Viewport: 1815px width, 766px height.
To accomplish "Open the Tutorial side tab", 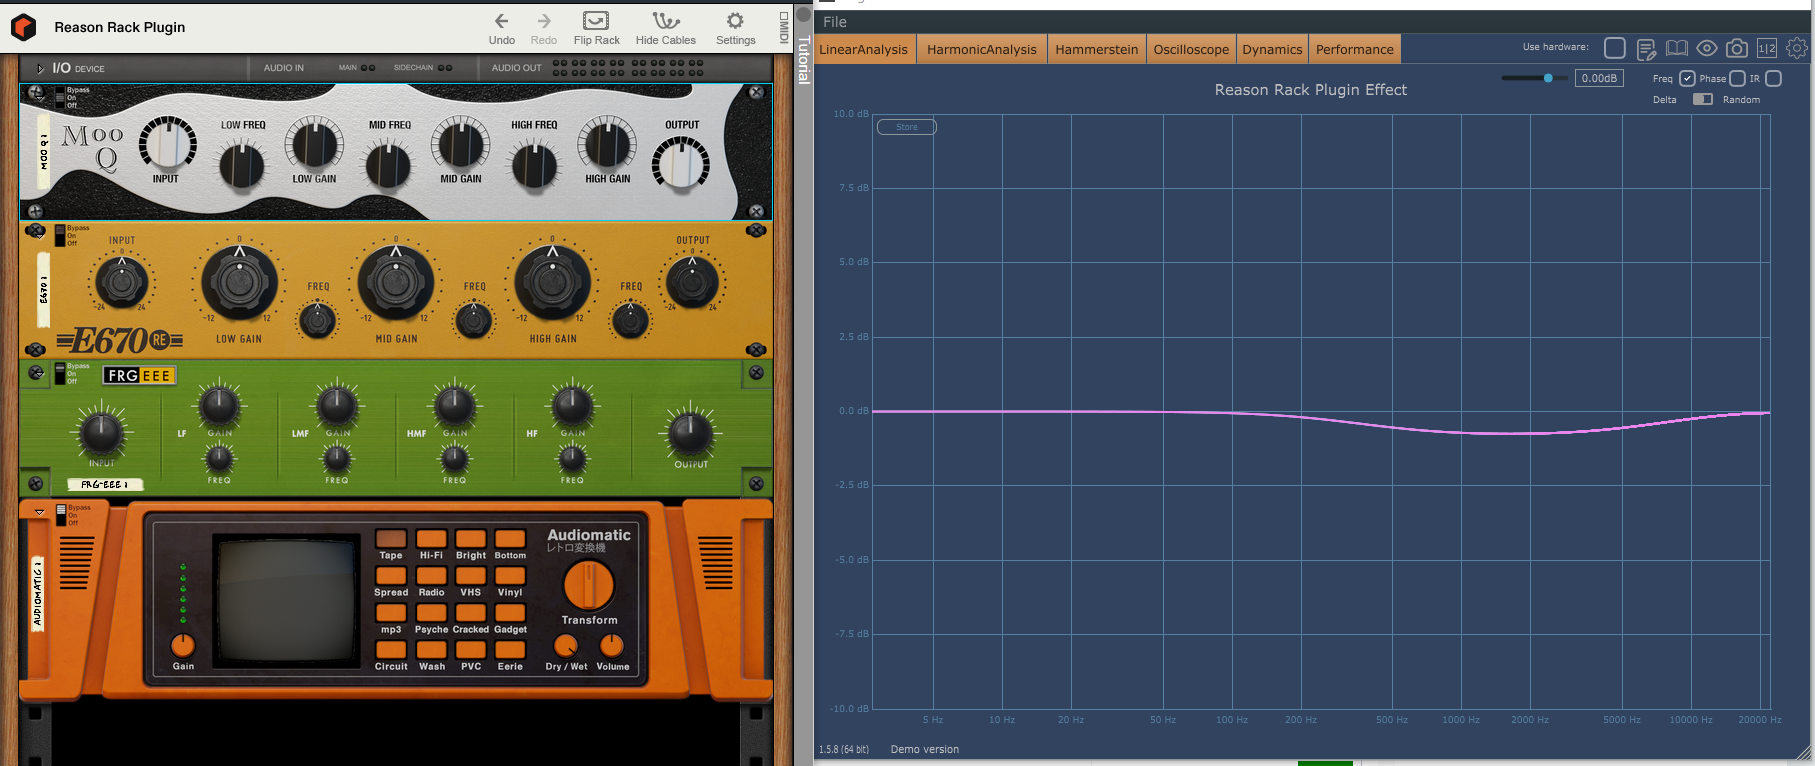I will (x=803, y=59).
